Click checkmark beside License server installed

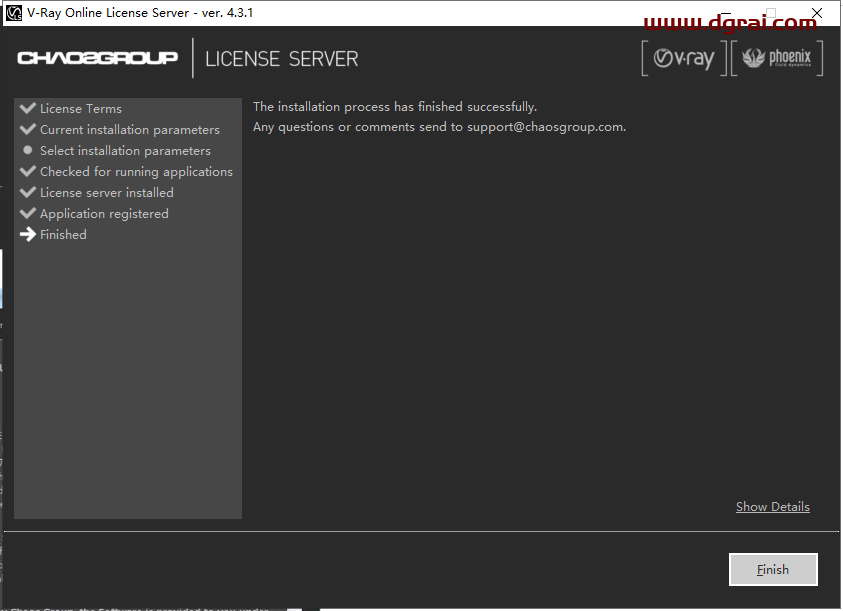tap(27, 192)
